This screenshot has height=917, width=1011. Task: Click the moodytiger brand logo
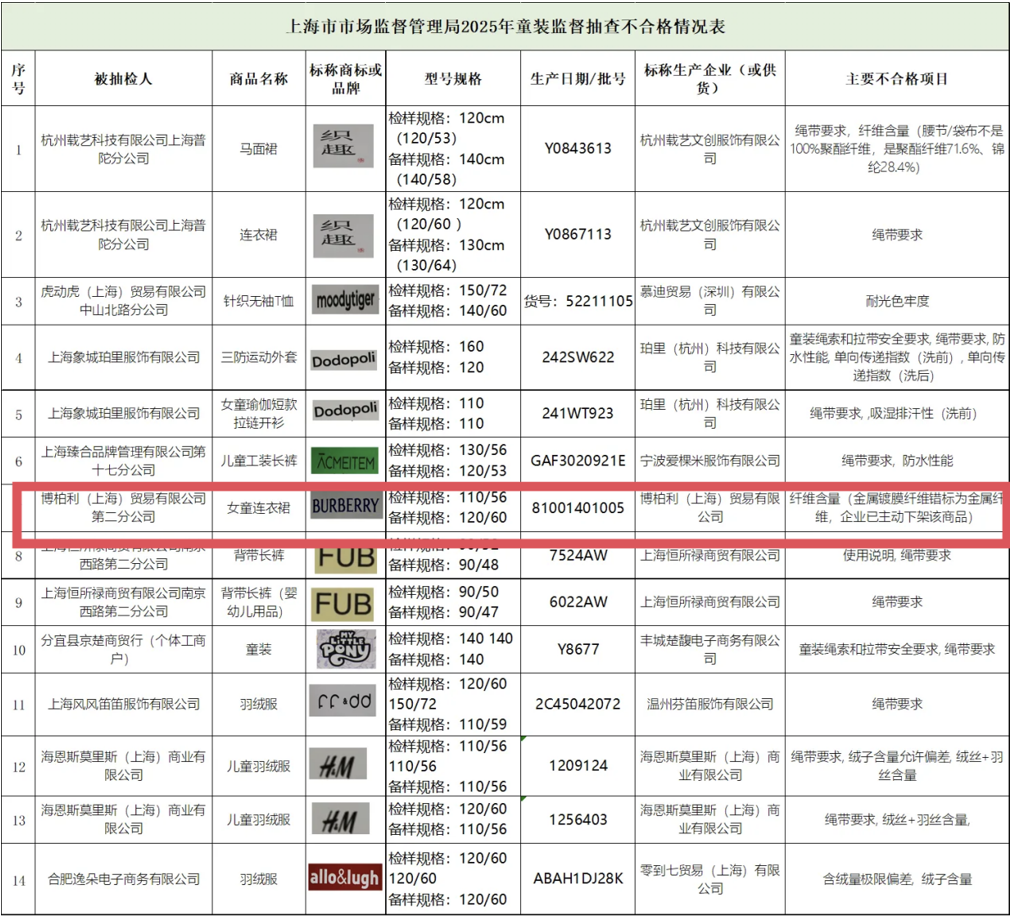pos(345,300)
